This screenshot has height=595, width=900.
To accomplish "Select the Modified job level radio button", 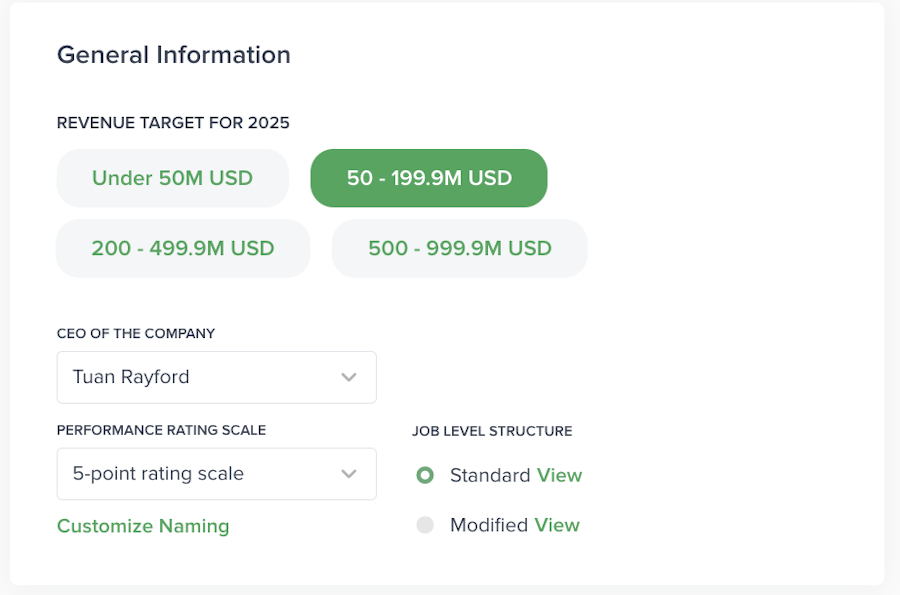I will (x=425, y=525).
